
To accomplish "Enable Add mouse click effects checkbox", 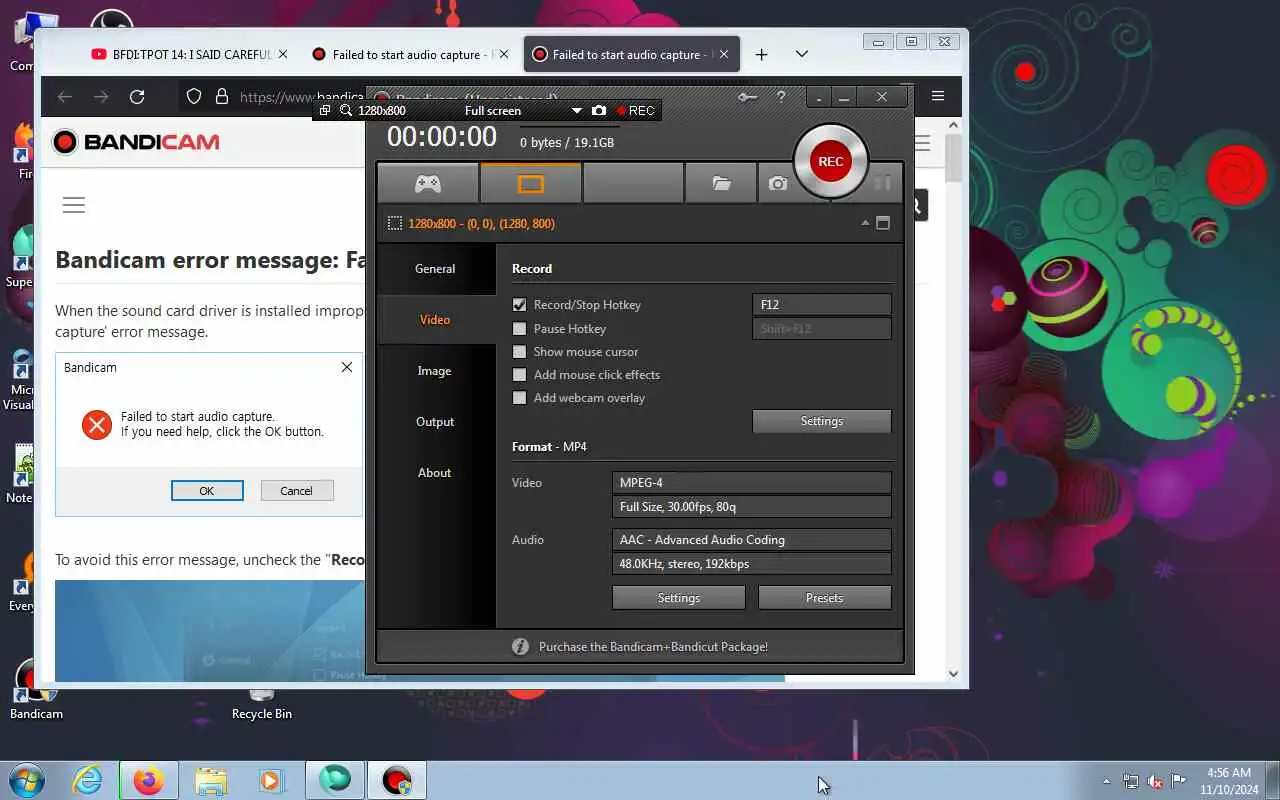I will (x=519, y=375).
